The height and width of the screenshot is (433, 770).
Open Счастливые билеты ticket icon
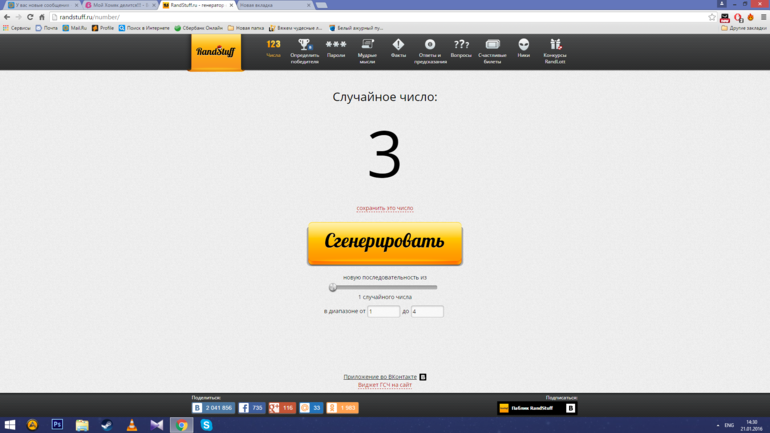492,45
